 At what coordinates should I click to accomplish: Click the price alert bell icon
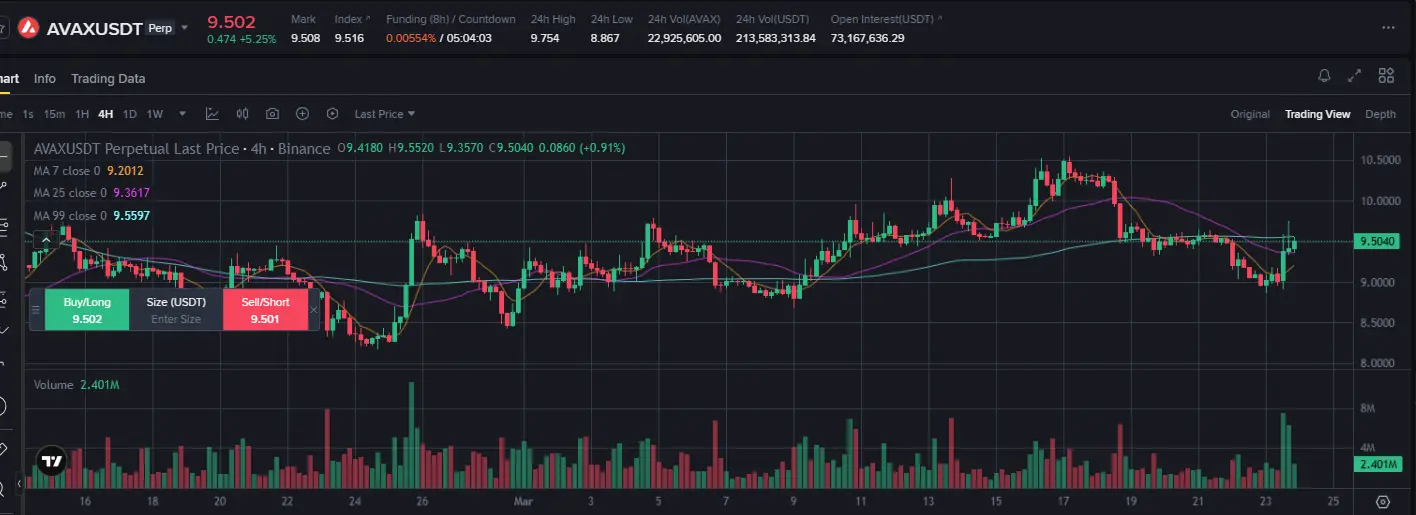tap(1324, 76)
